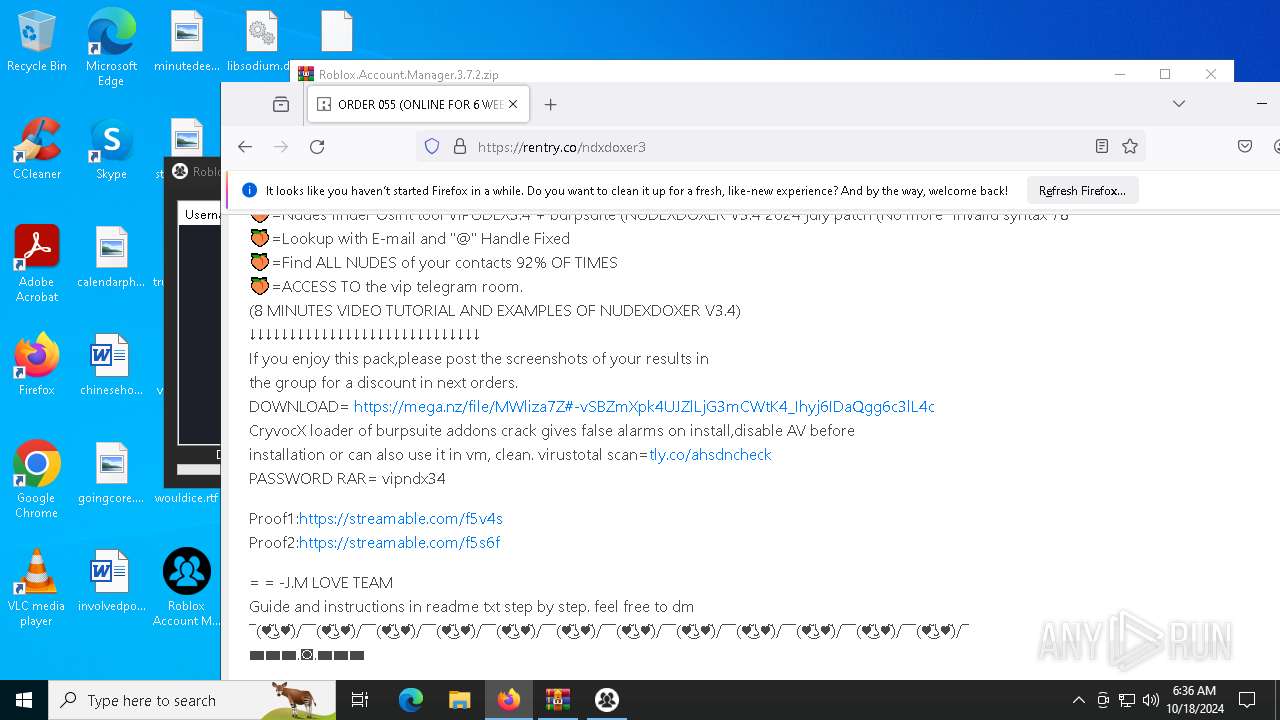This screenshot has height=720, width=1280.
Task: Expand the list all tabs chevron
Action: point(1179,104)
